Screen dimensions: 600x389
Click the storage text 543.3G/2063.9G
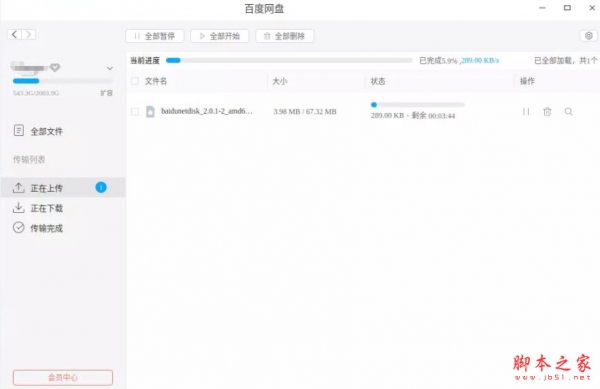(x=36, y=93)
